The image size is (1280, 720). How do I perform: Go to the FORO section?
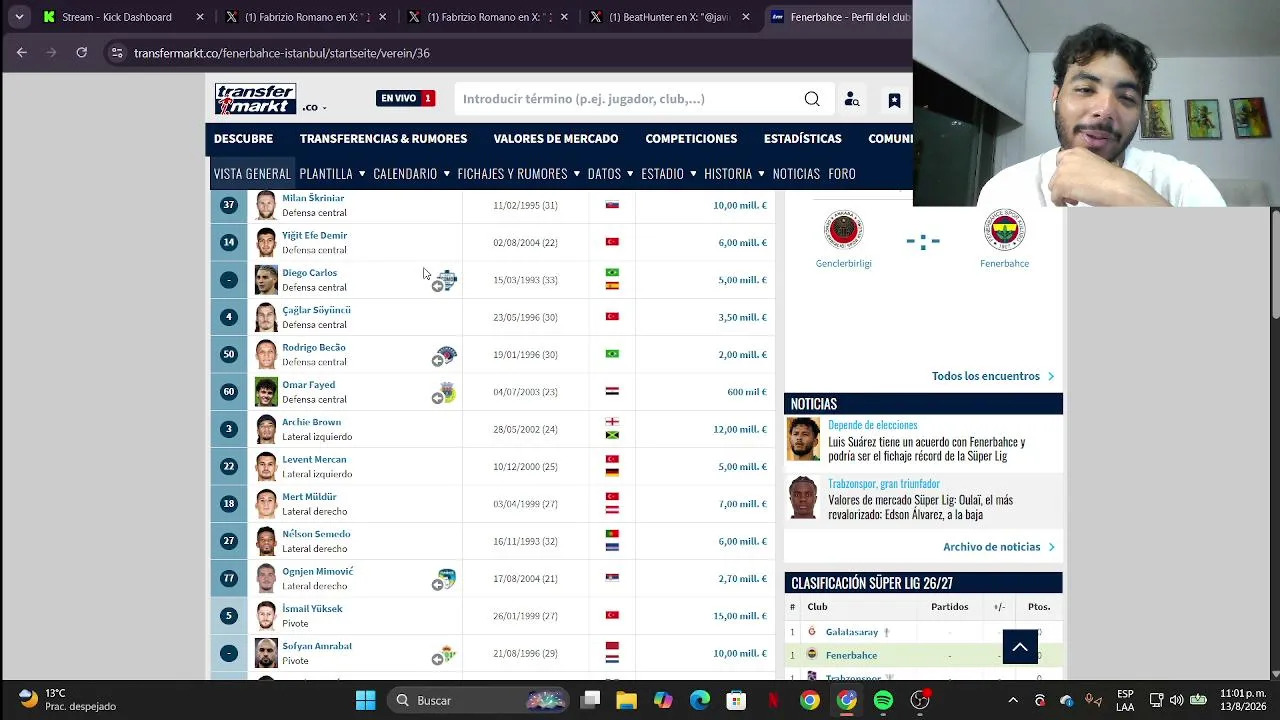coord(842,174)
